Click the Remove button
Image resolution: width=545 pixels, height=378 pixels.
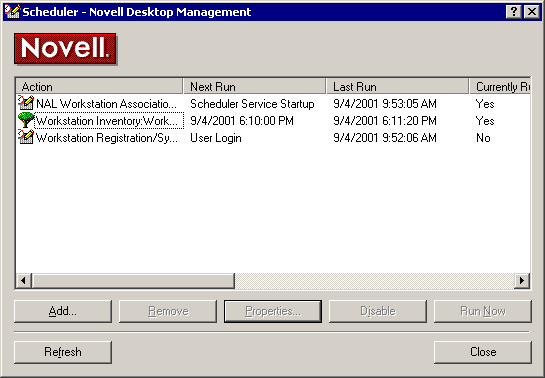pyautogui.click(x=168, y=311)
